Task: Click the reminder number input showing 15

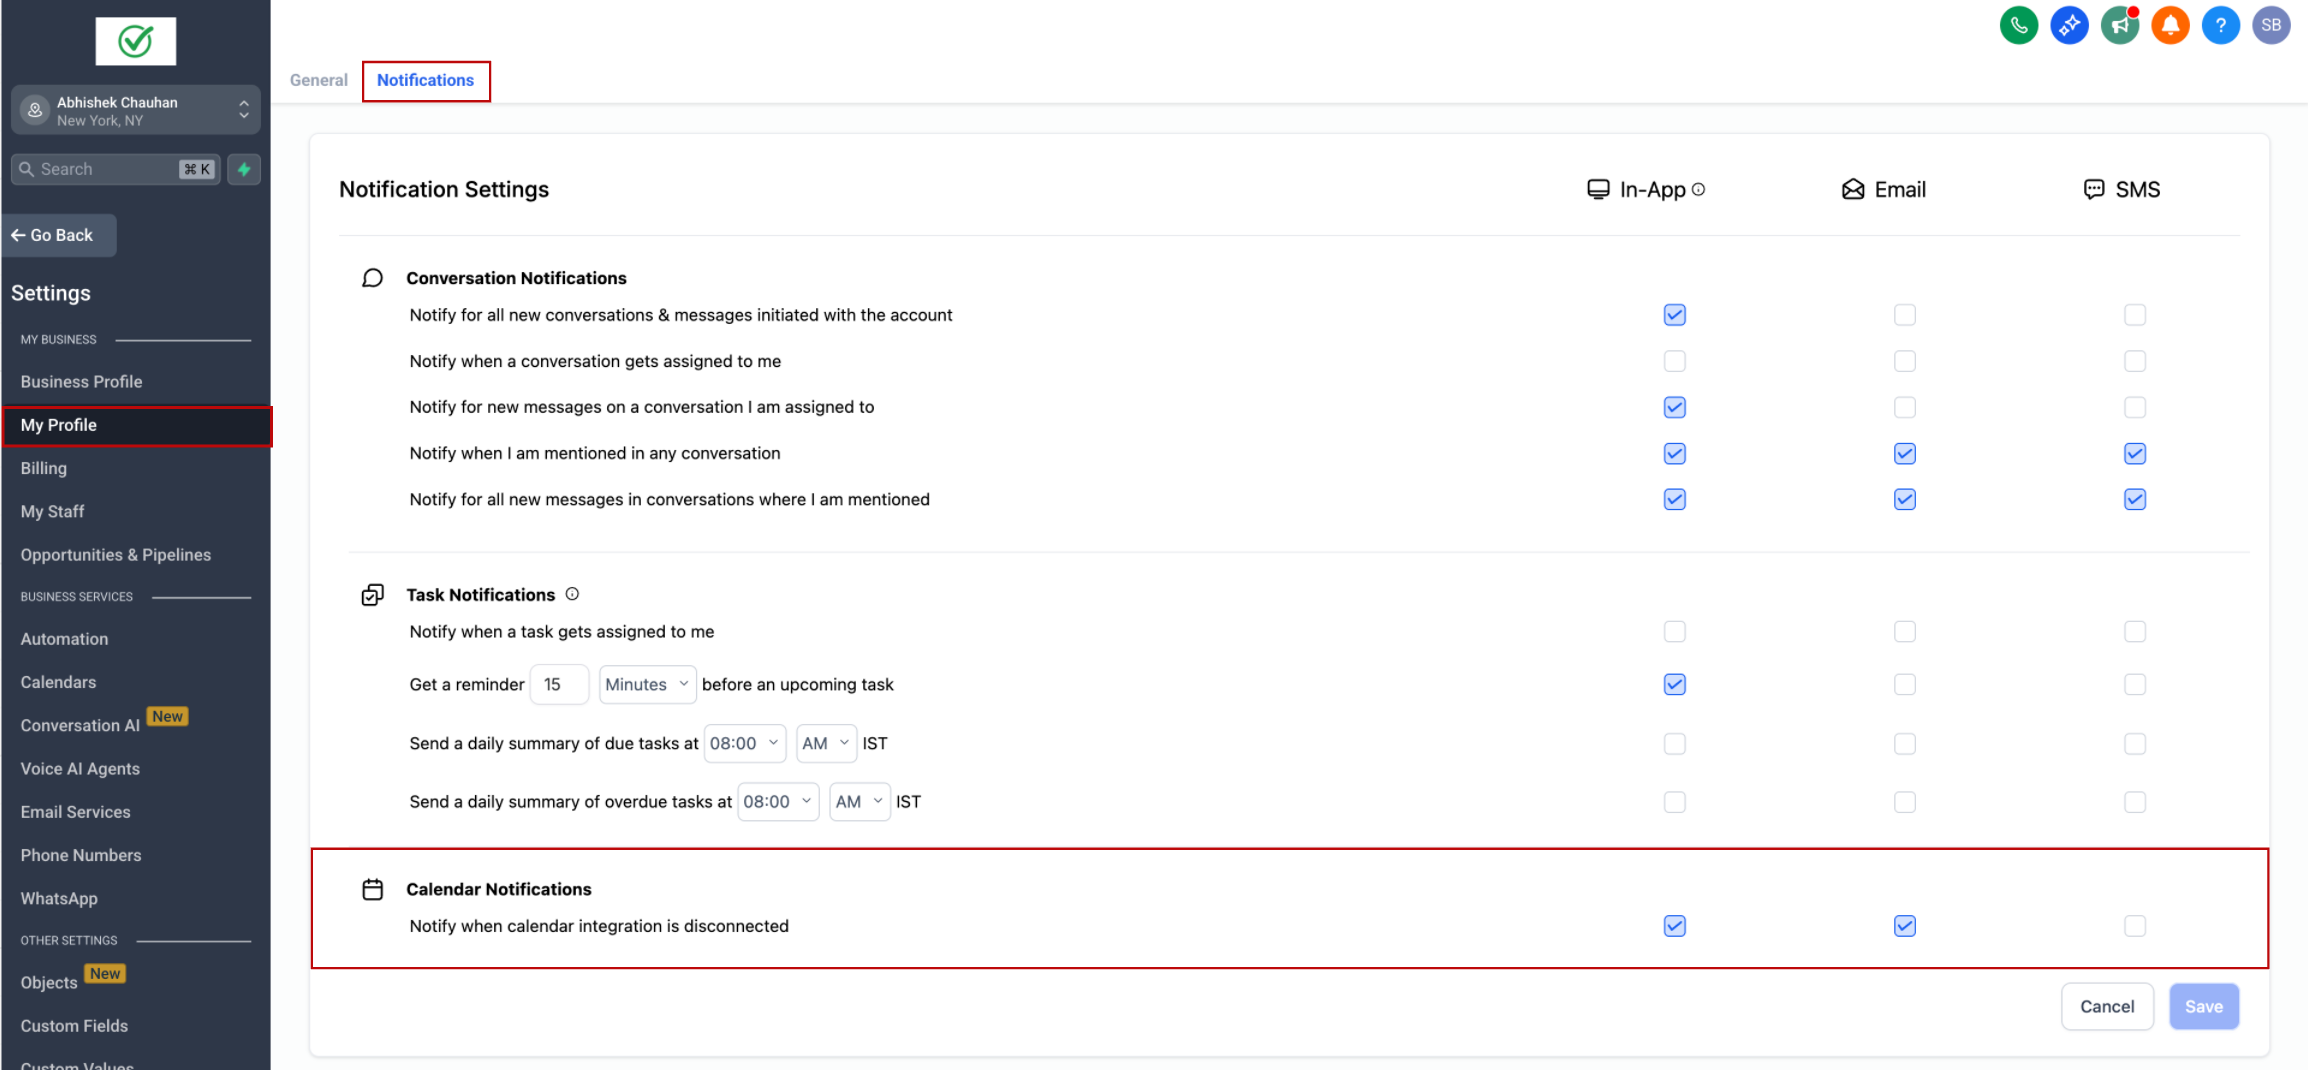Action: point(558,685)
